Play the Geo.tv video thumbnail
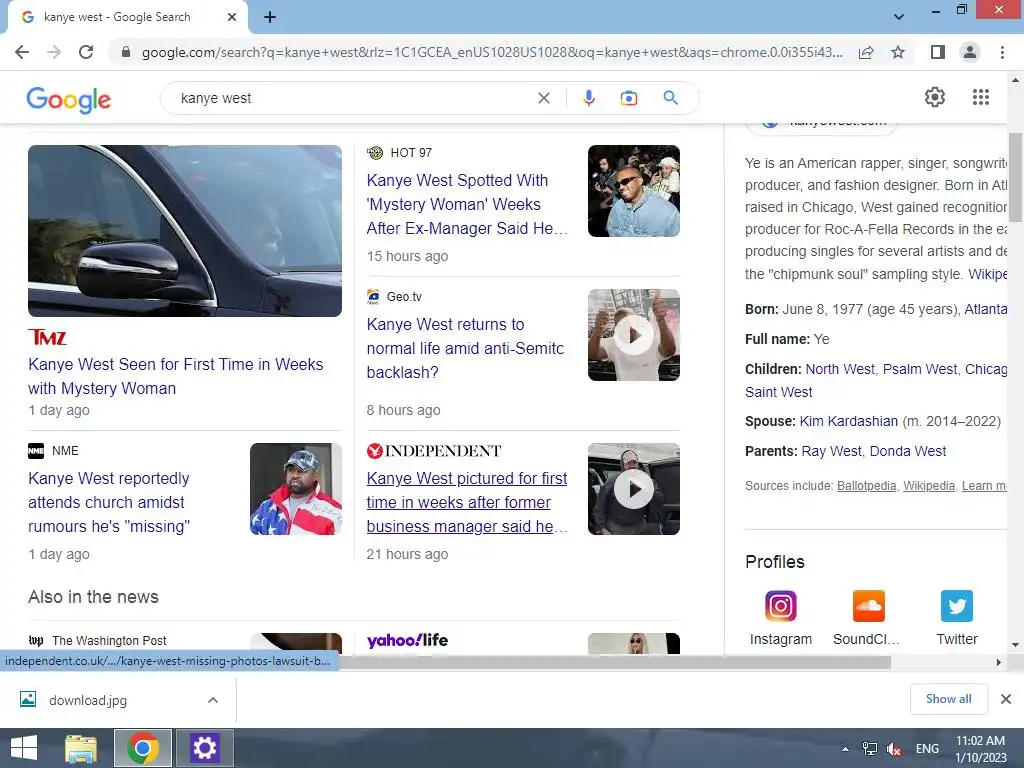Screen dimensions: 1024x768 [633, 335]
